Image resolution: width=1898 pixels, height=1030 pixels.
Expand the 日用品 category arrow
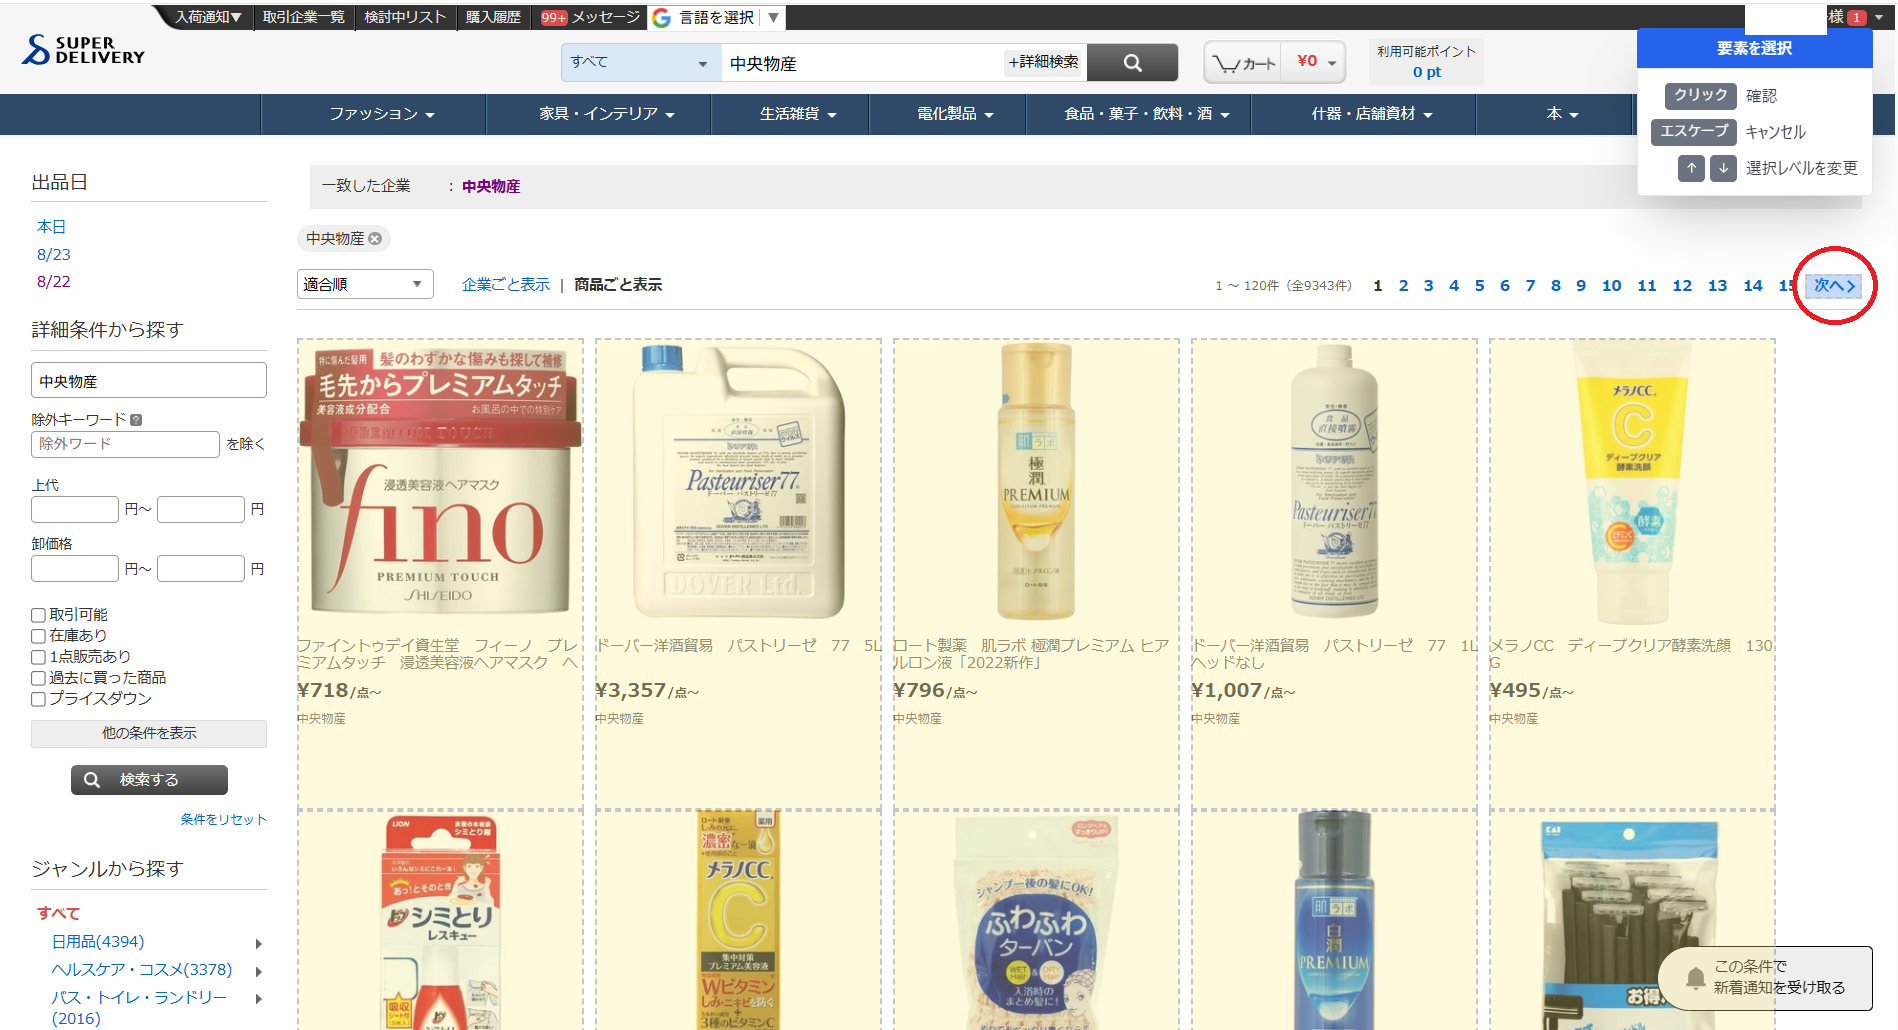point(259,943)
